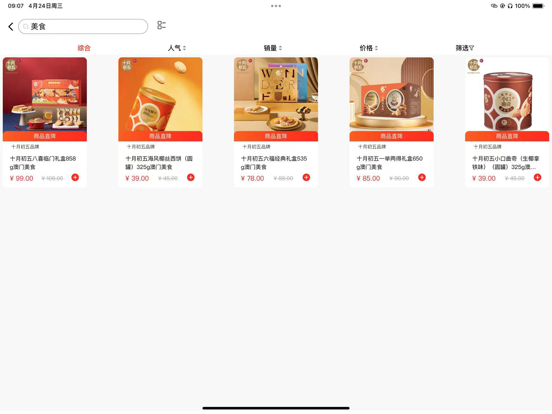
Task: Add the first ¥39.00 cookie tin to cart
Action: pyautogui.click(x=191, y=177)
